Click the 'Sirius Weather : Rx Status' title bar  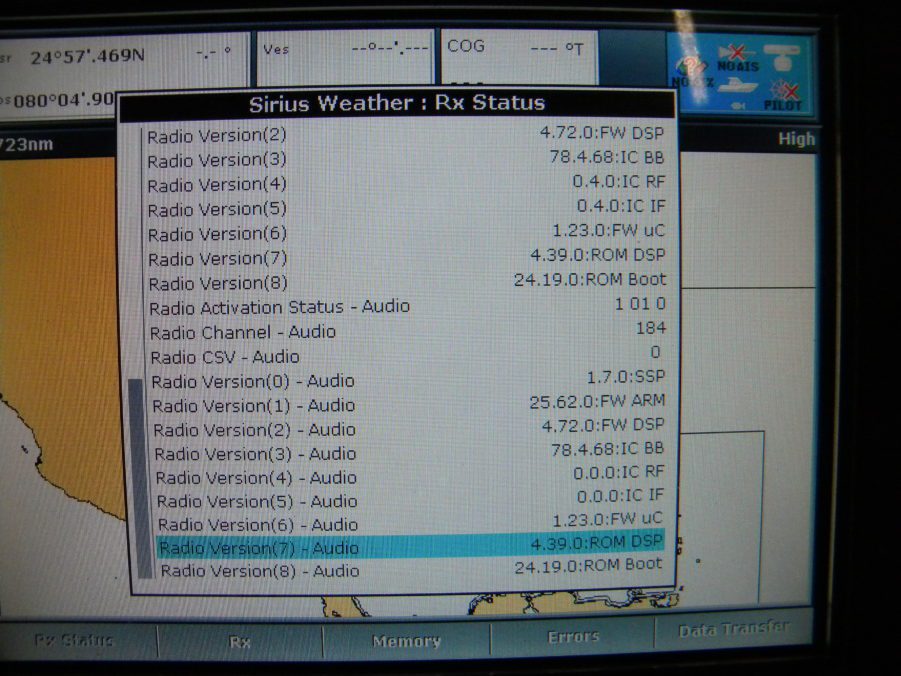[396, 104]
